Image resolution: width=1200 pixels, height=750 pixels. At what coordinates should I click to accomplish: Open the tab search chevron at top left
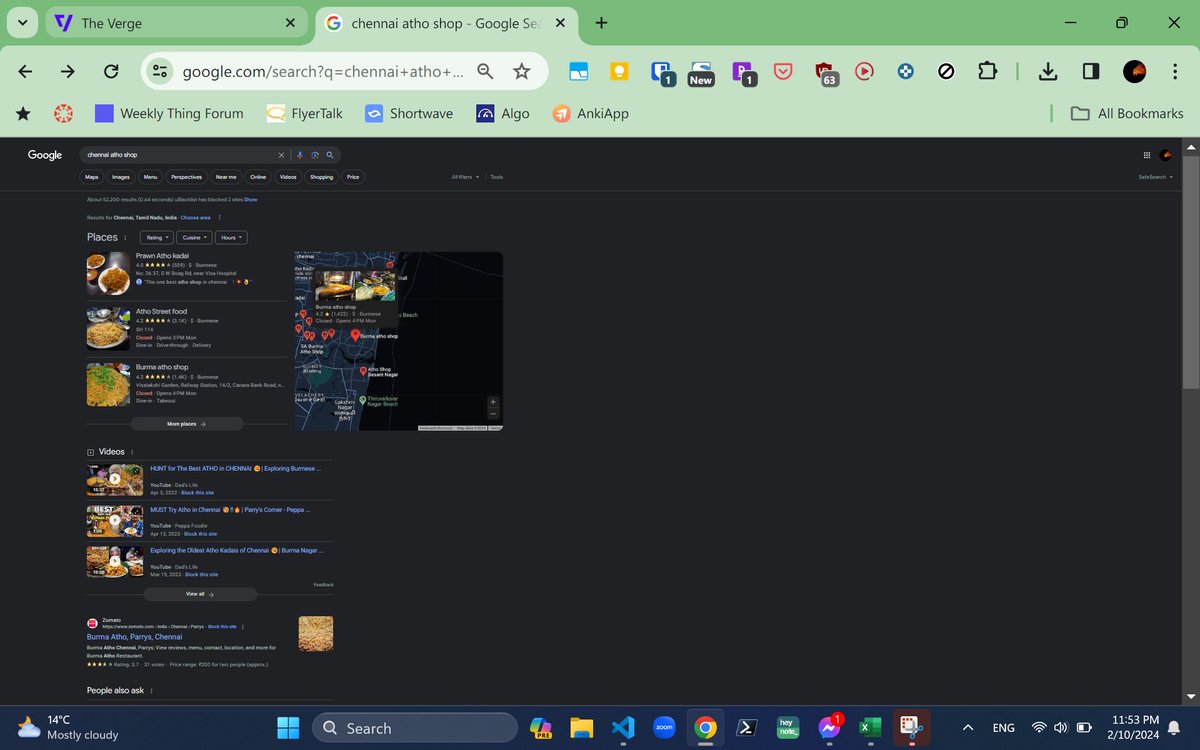22,23
